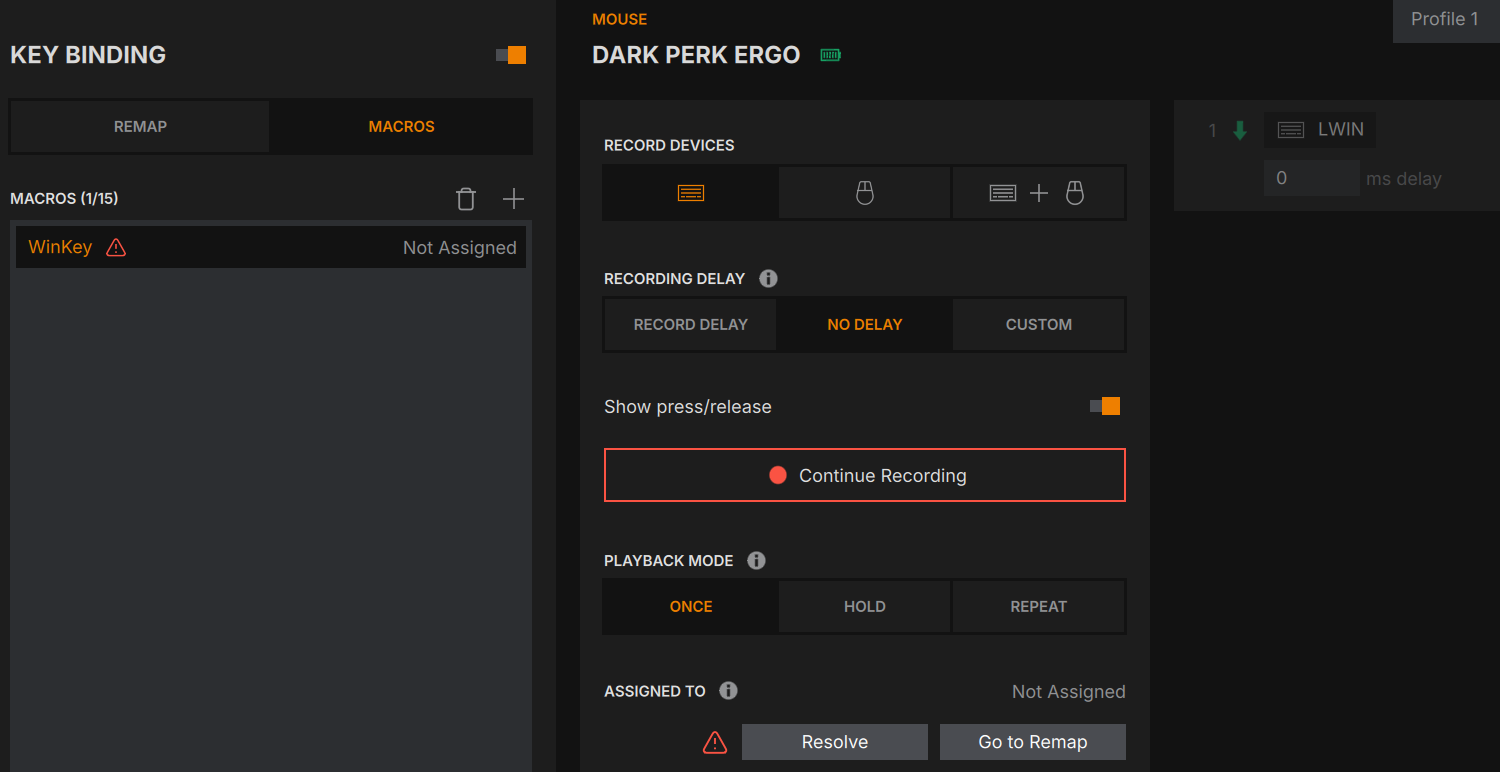Choose Custom recording delay

click(x=1039, y=325)
